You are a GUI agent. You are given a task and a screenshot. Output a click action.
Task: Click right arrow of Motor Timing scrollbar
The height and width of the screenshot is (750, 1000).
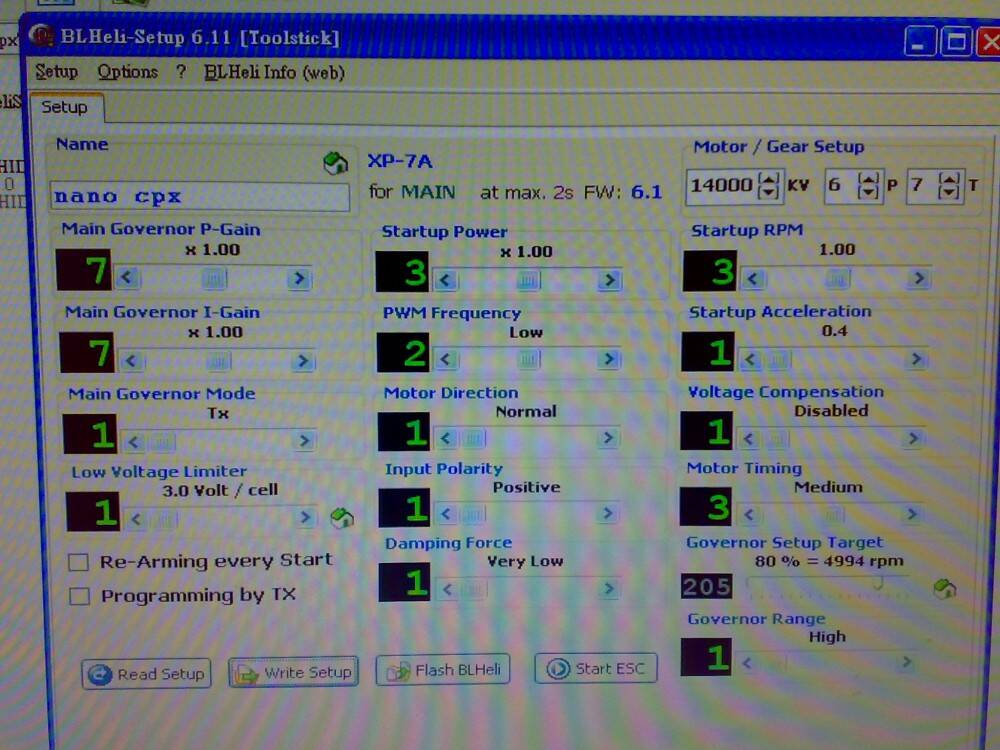tap(910, 514)
